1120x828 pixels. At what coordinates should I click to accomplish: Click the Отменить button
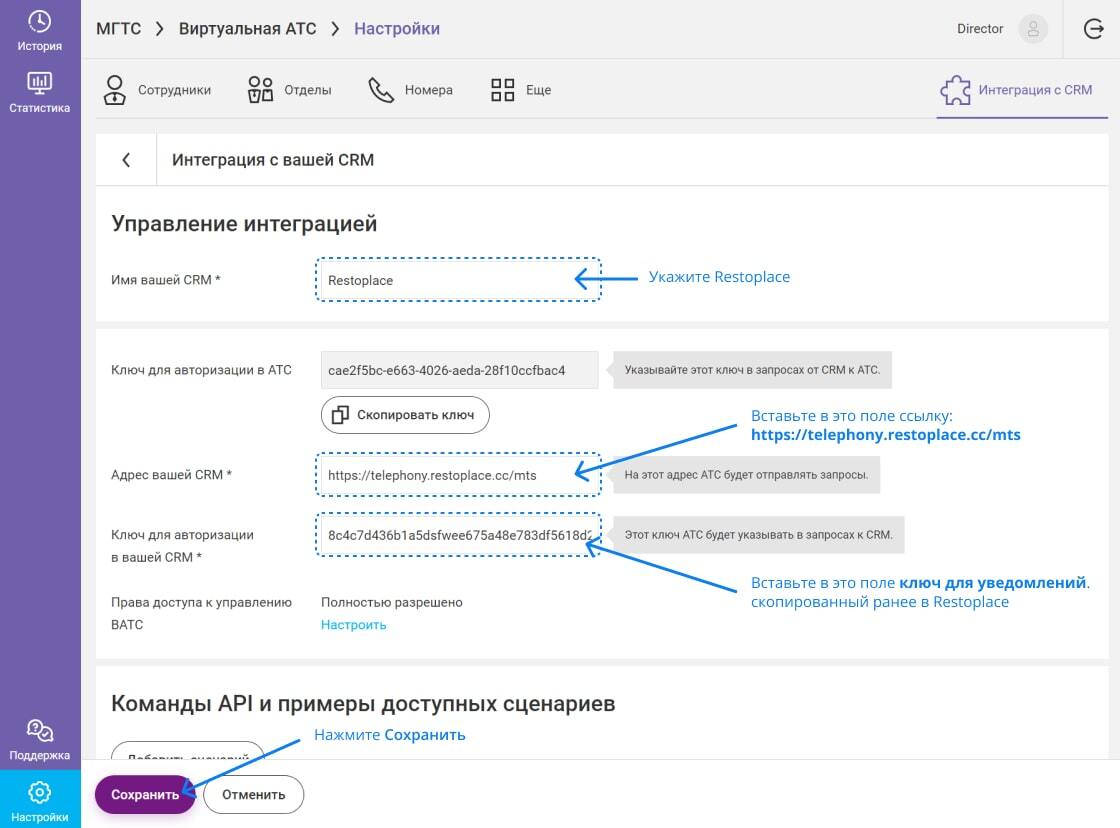[253, 794]
